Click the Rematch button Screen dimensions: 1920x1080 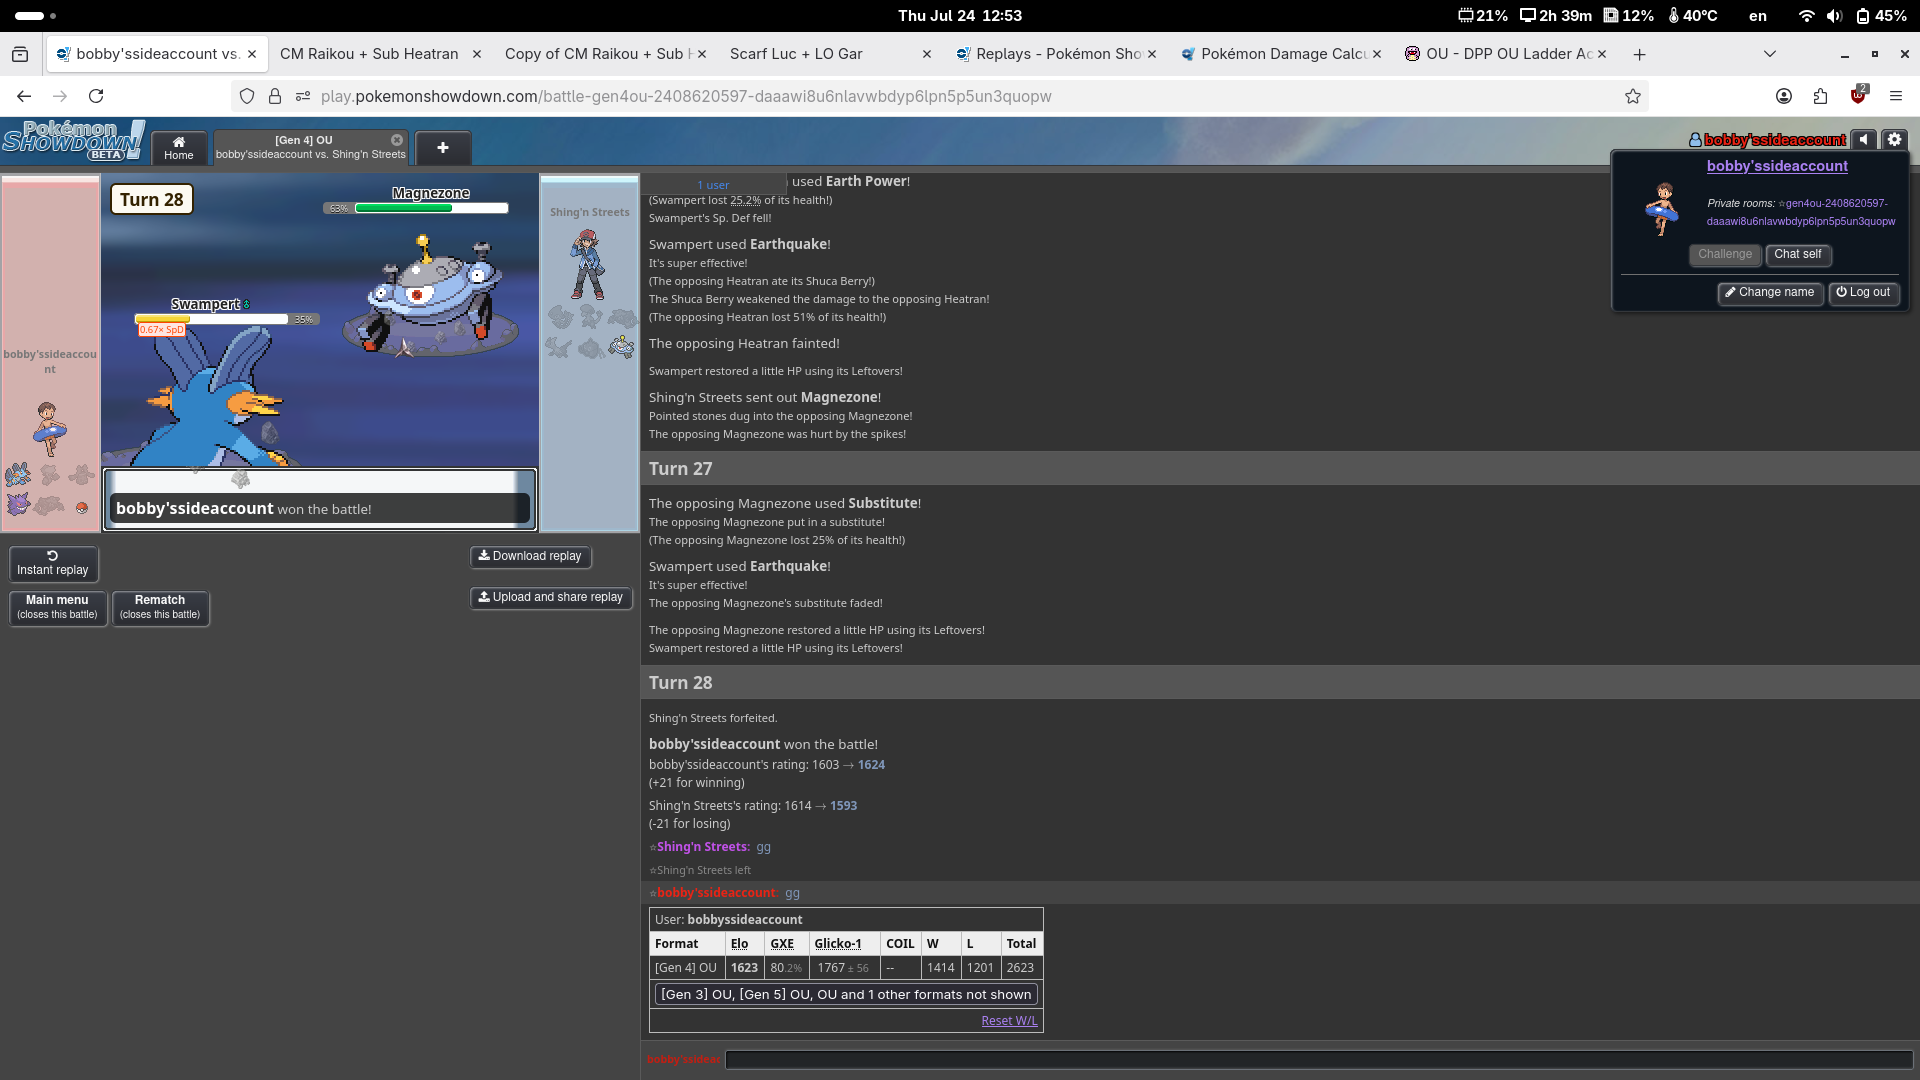point(160,607)
